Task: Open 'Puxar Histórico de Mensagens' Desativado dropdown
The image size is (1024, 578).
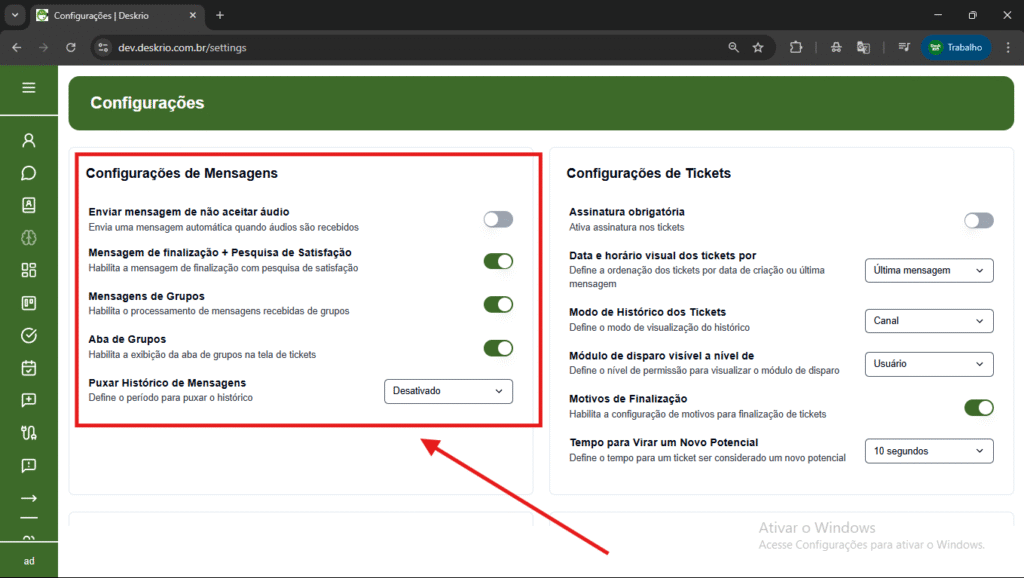Action: [448, 391]
